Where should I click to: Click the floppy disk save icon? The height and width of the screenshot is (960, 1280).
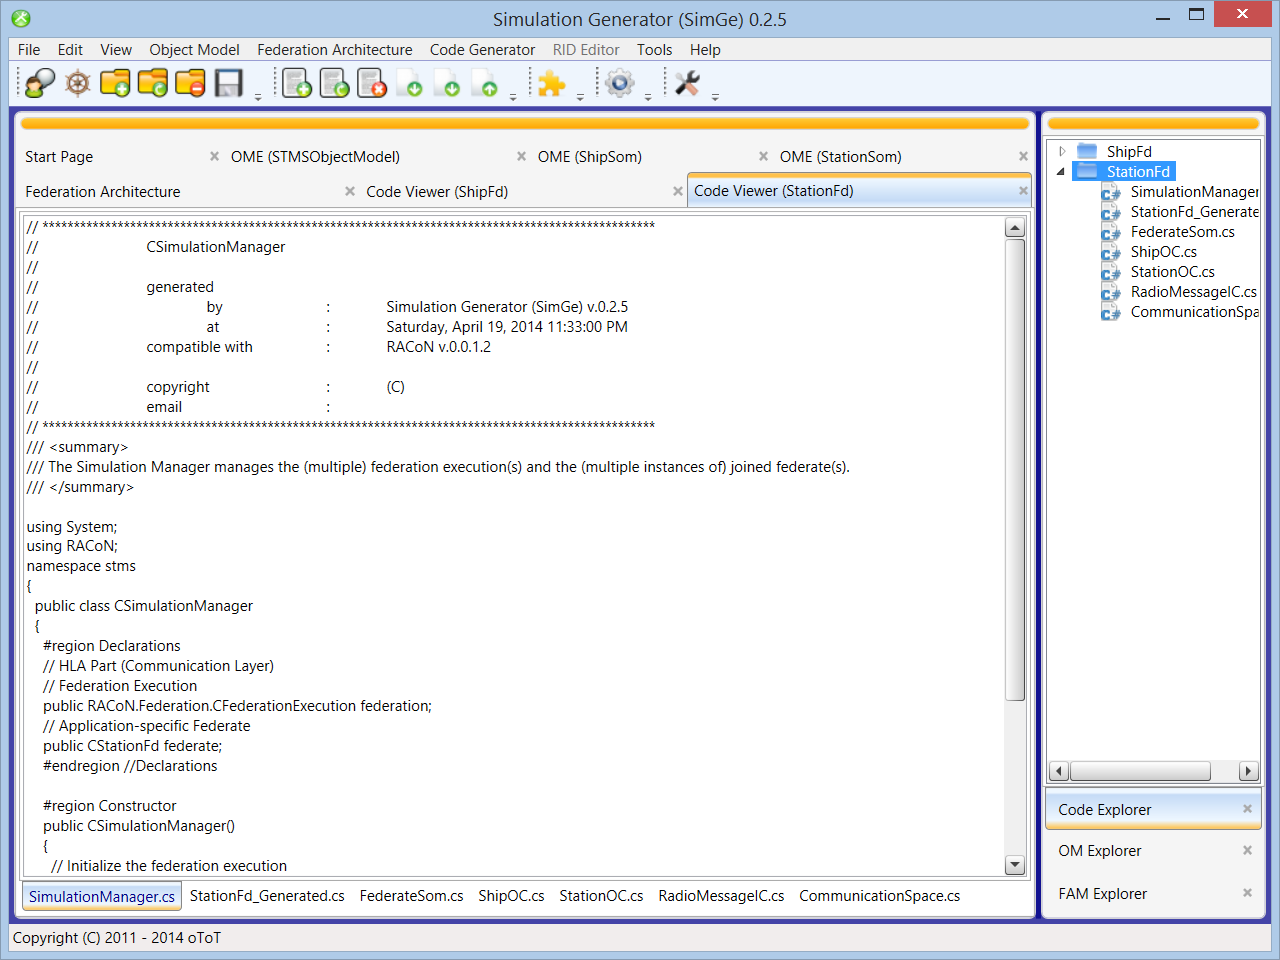229,83
